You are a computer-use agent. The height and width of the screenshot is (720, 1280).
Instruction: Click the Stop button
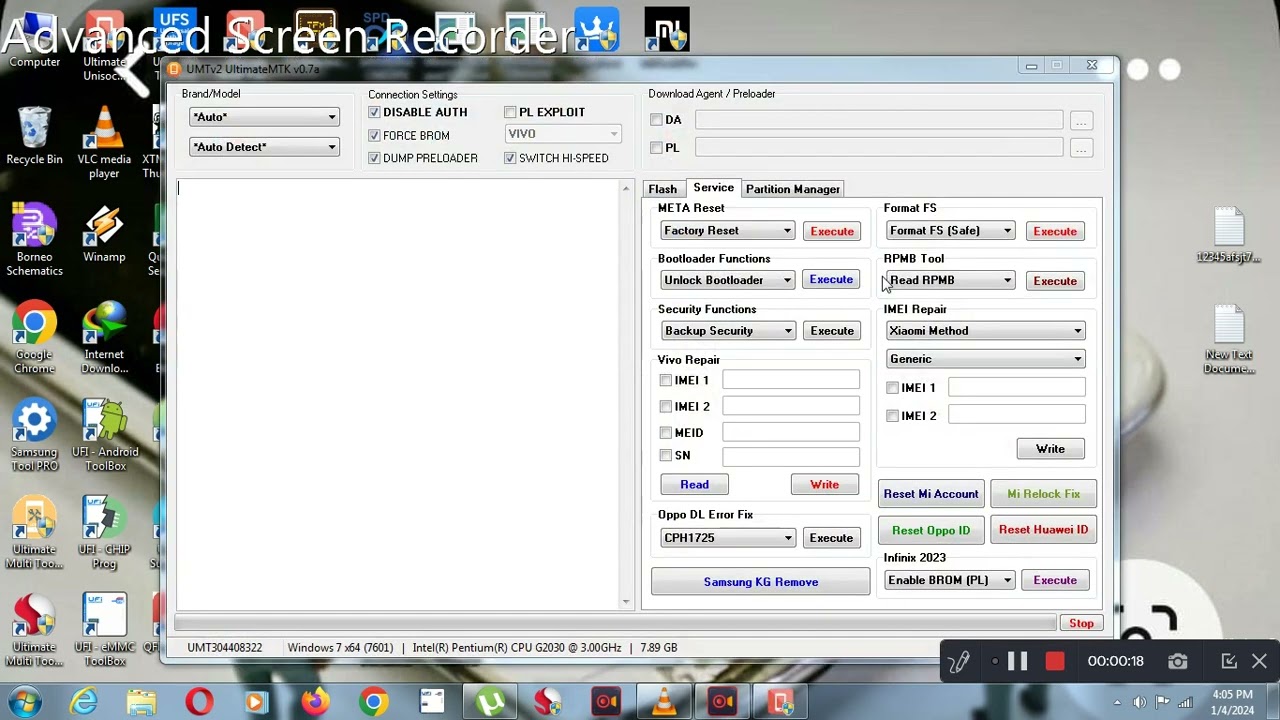[x=1081, y=623]
